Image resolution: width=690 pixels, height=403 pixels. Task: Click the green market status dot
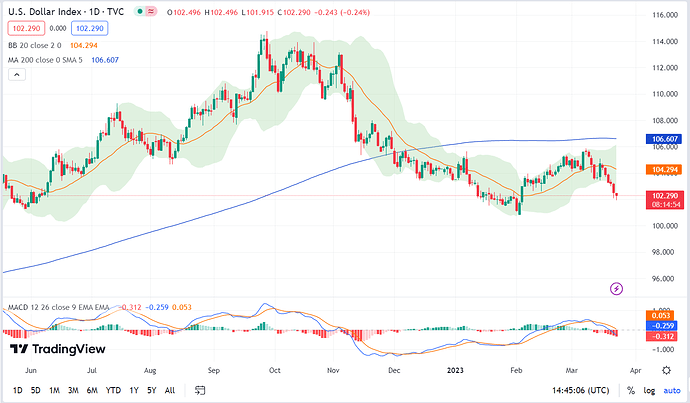pos(139,12)
